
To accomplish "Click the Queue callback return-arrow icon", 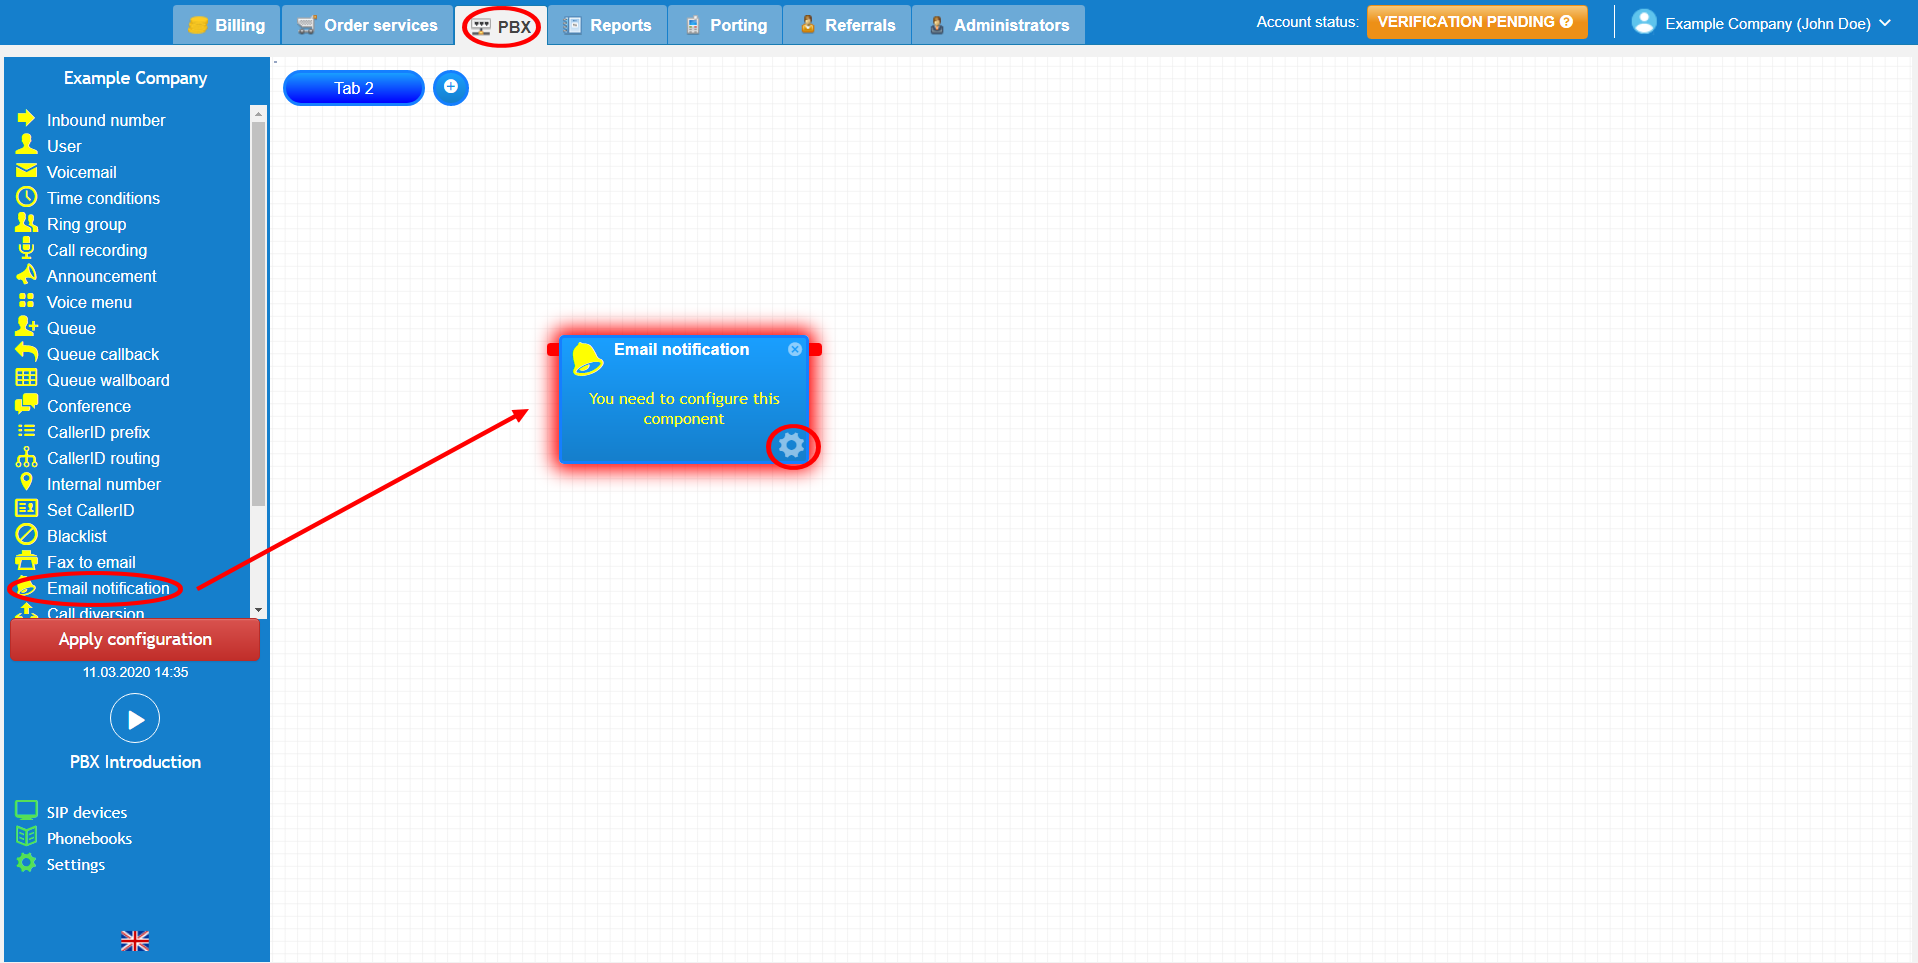I will click(x=26, y=353).
